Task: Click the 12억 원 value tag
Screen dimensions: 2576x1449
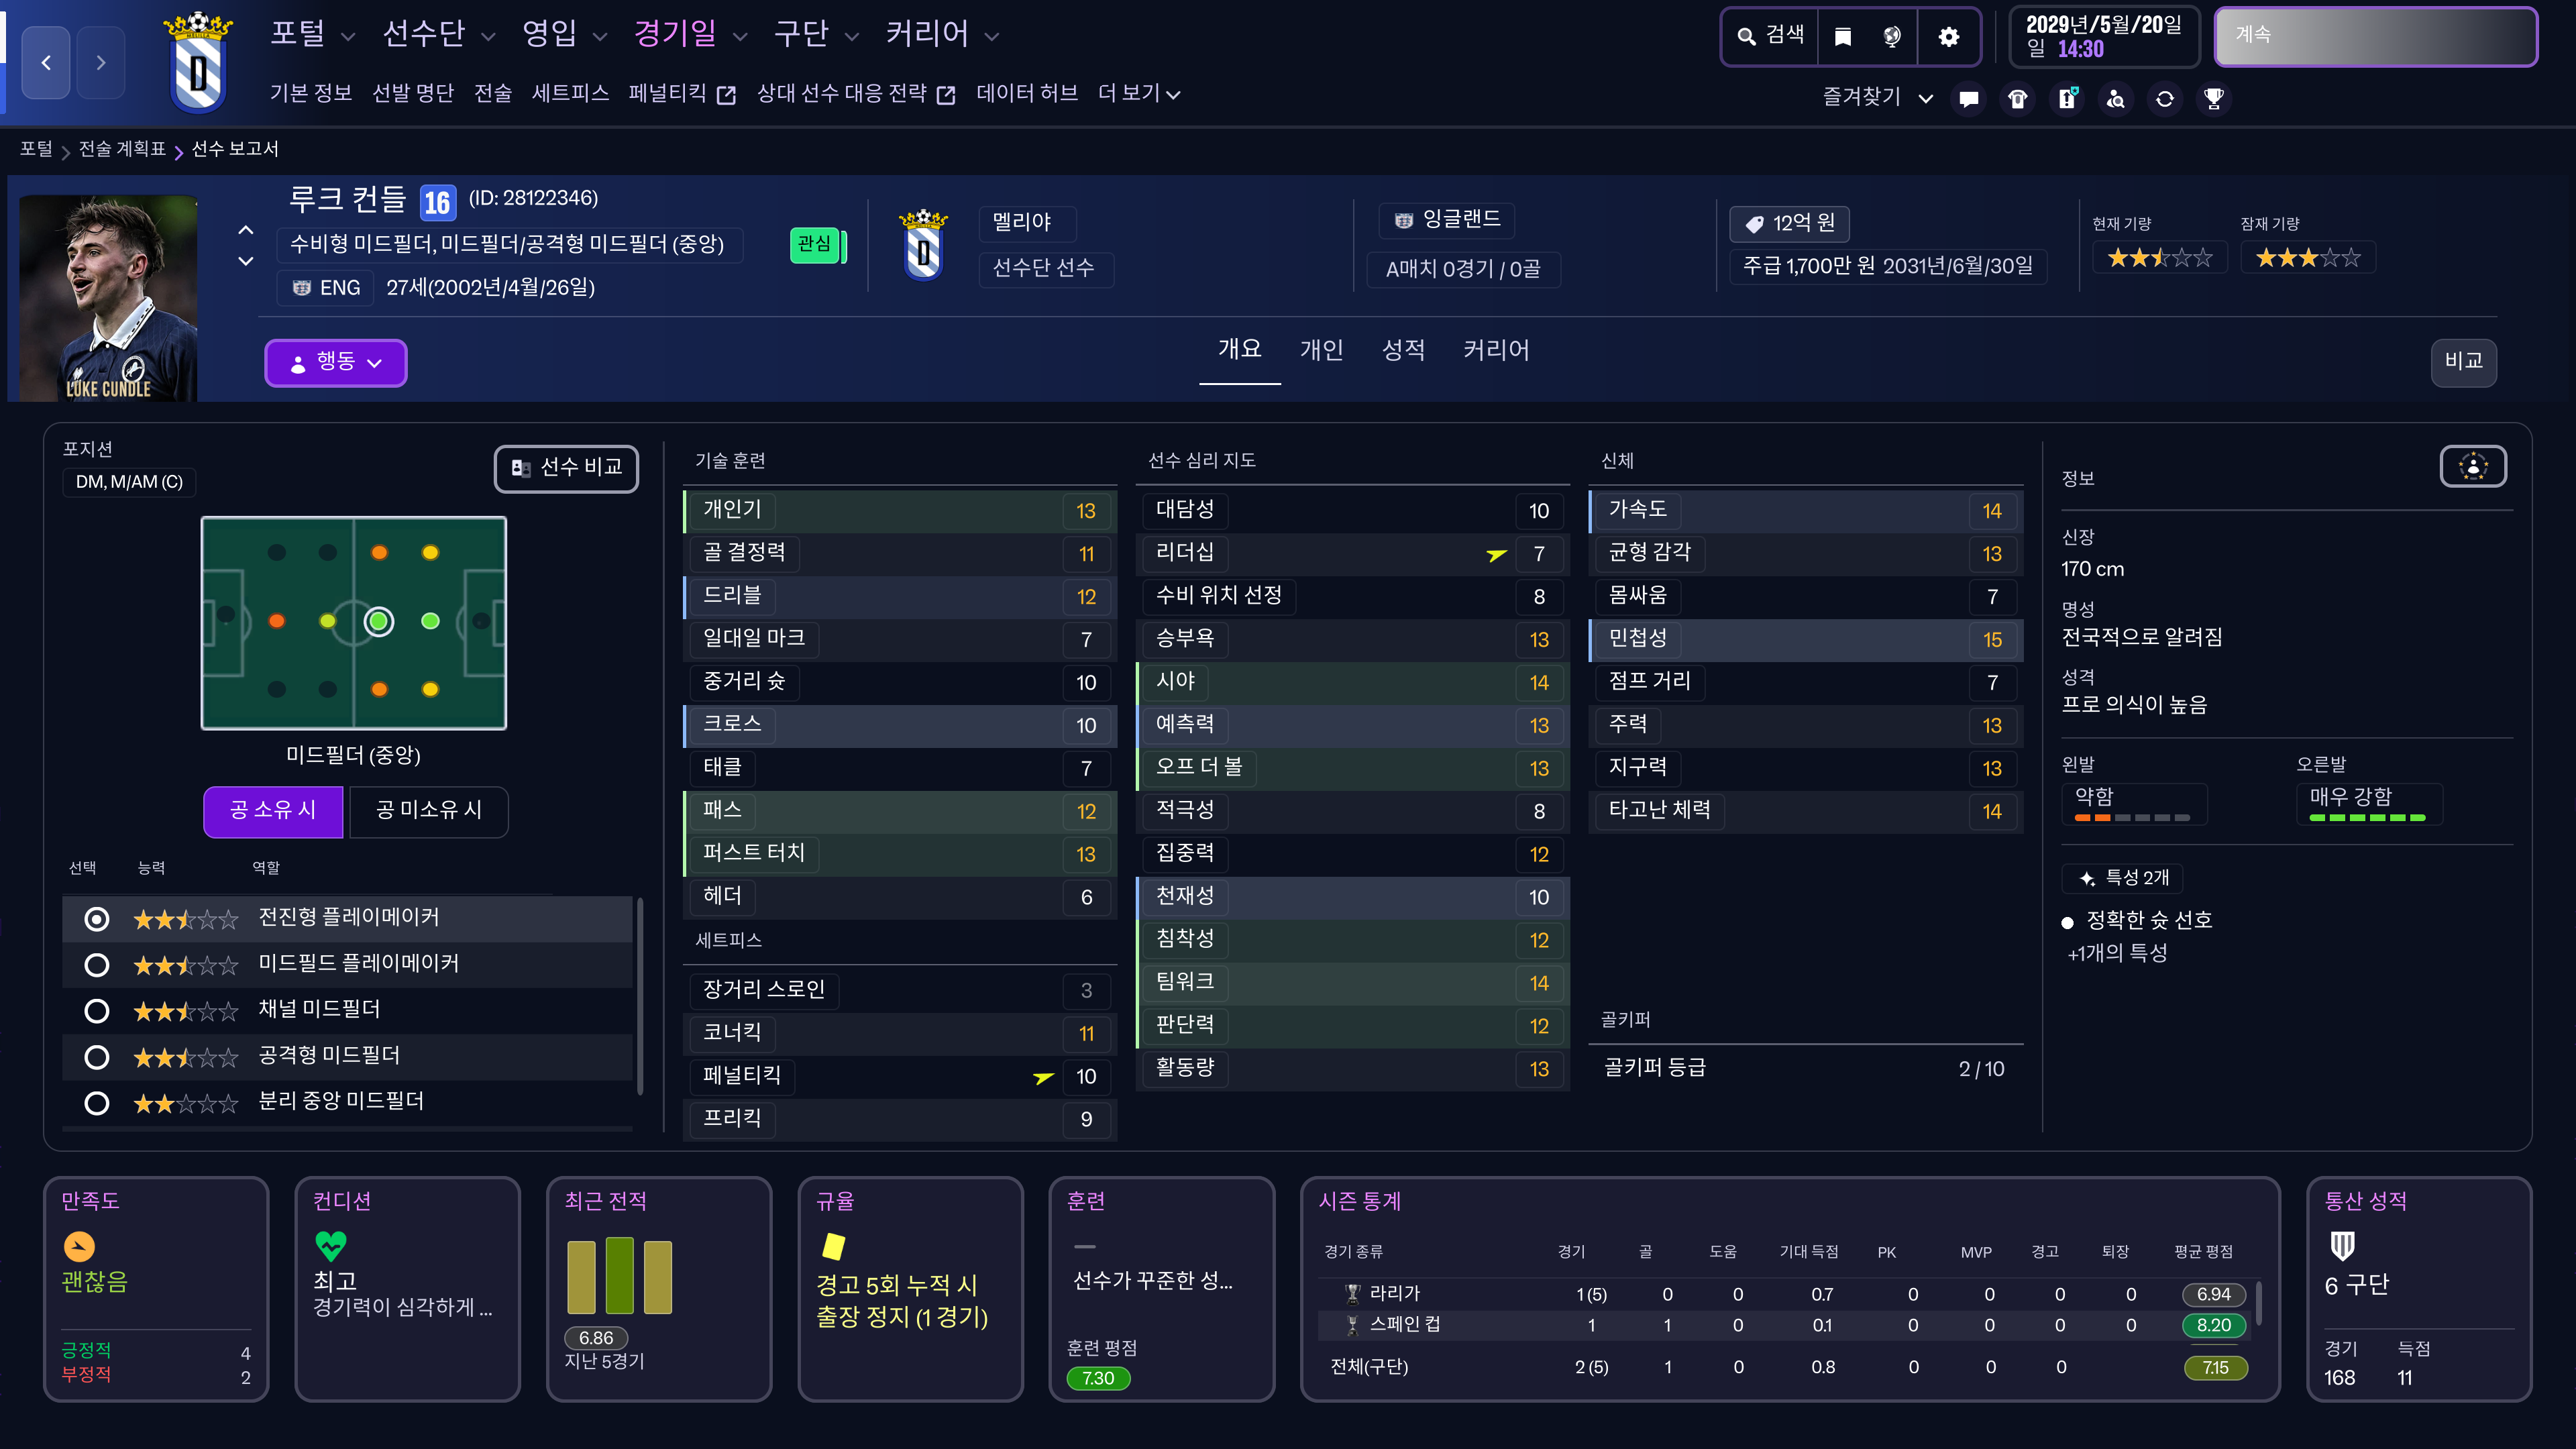Action: (x=1790, y=223)
